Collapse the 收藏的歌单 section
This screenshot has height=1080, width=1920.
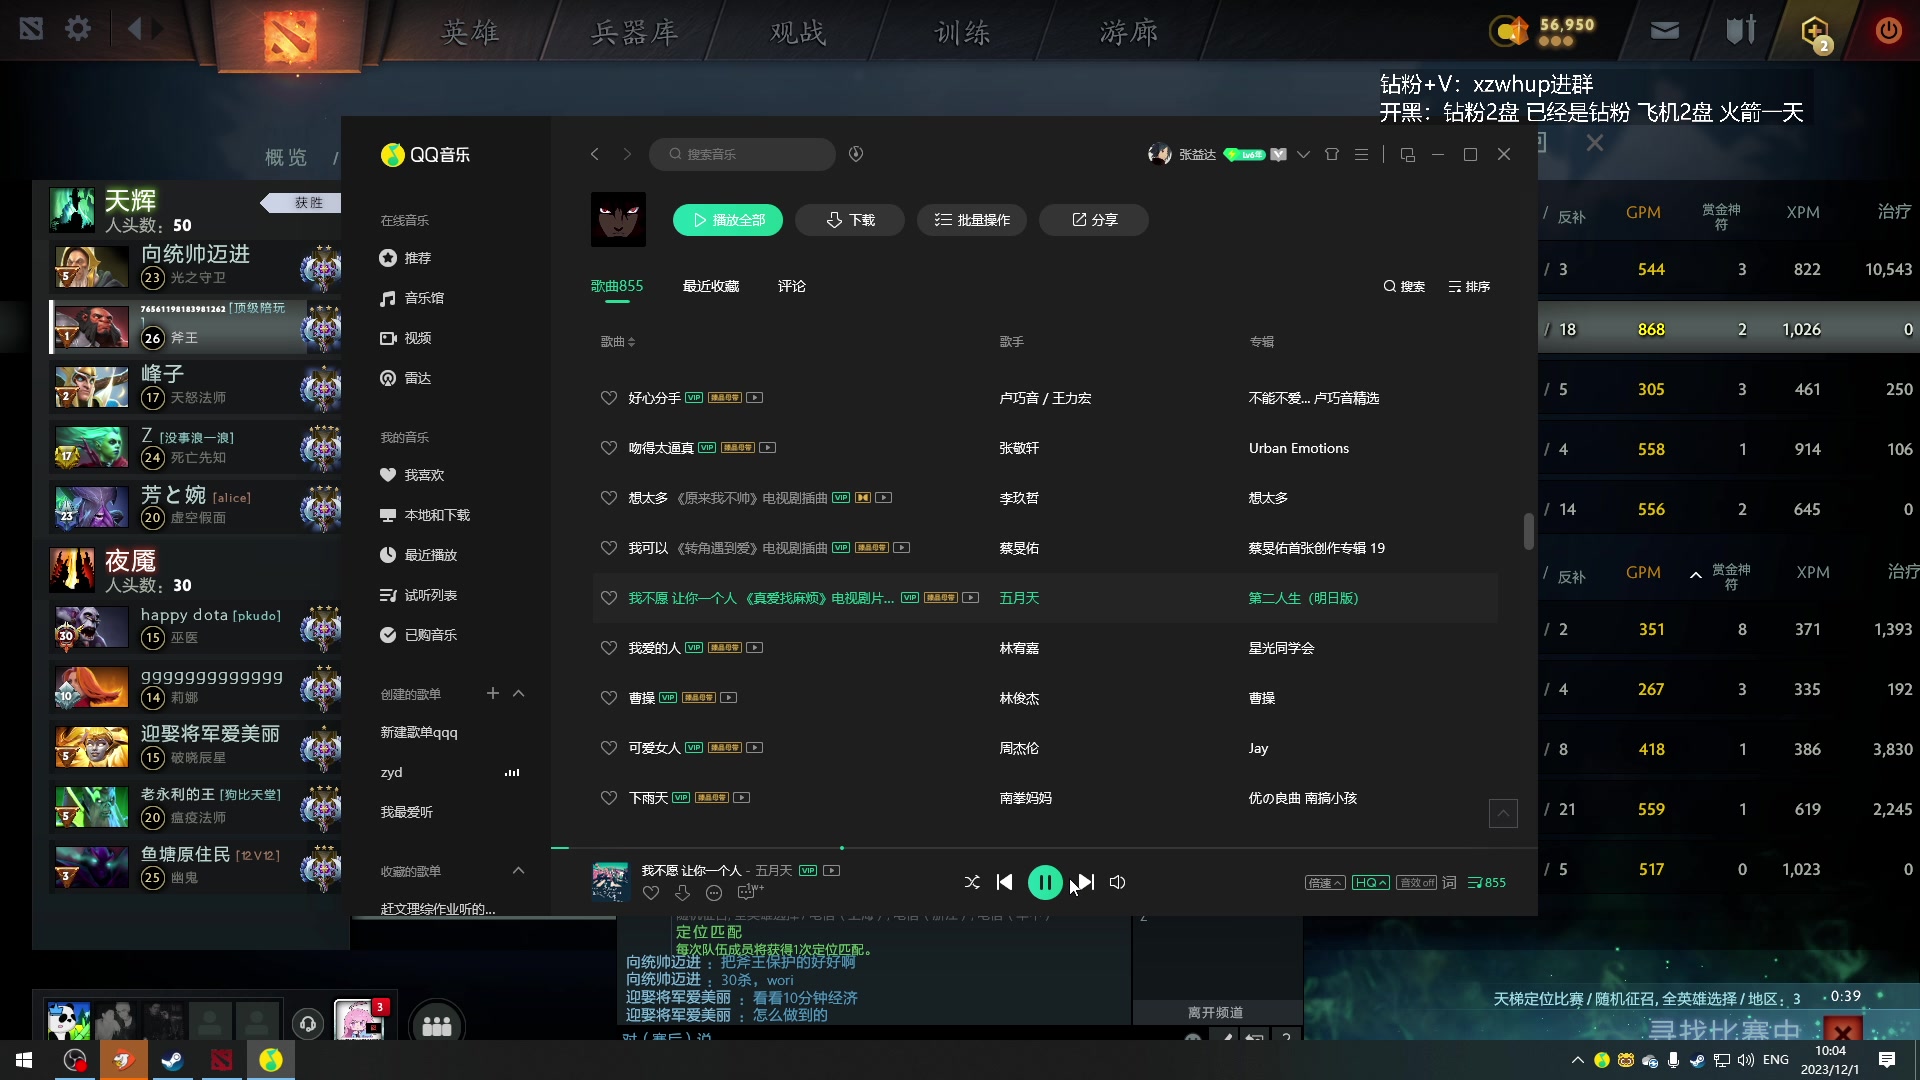click(518, 870)
